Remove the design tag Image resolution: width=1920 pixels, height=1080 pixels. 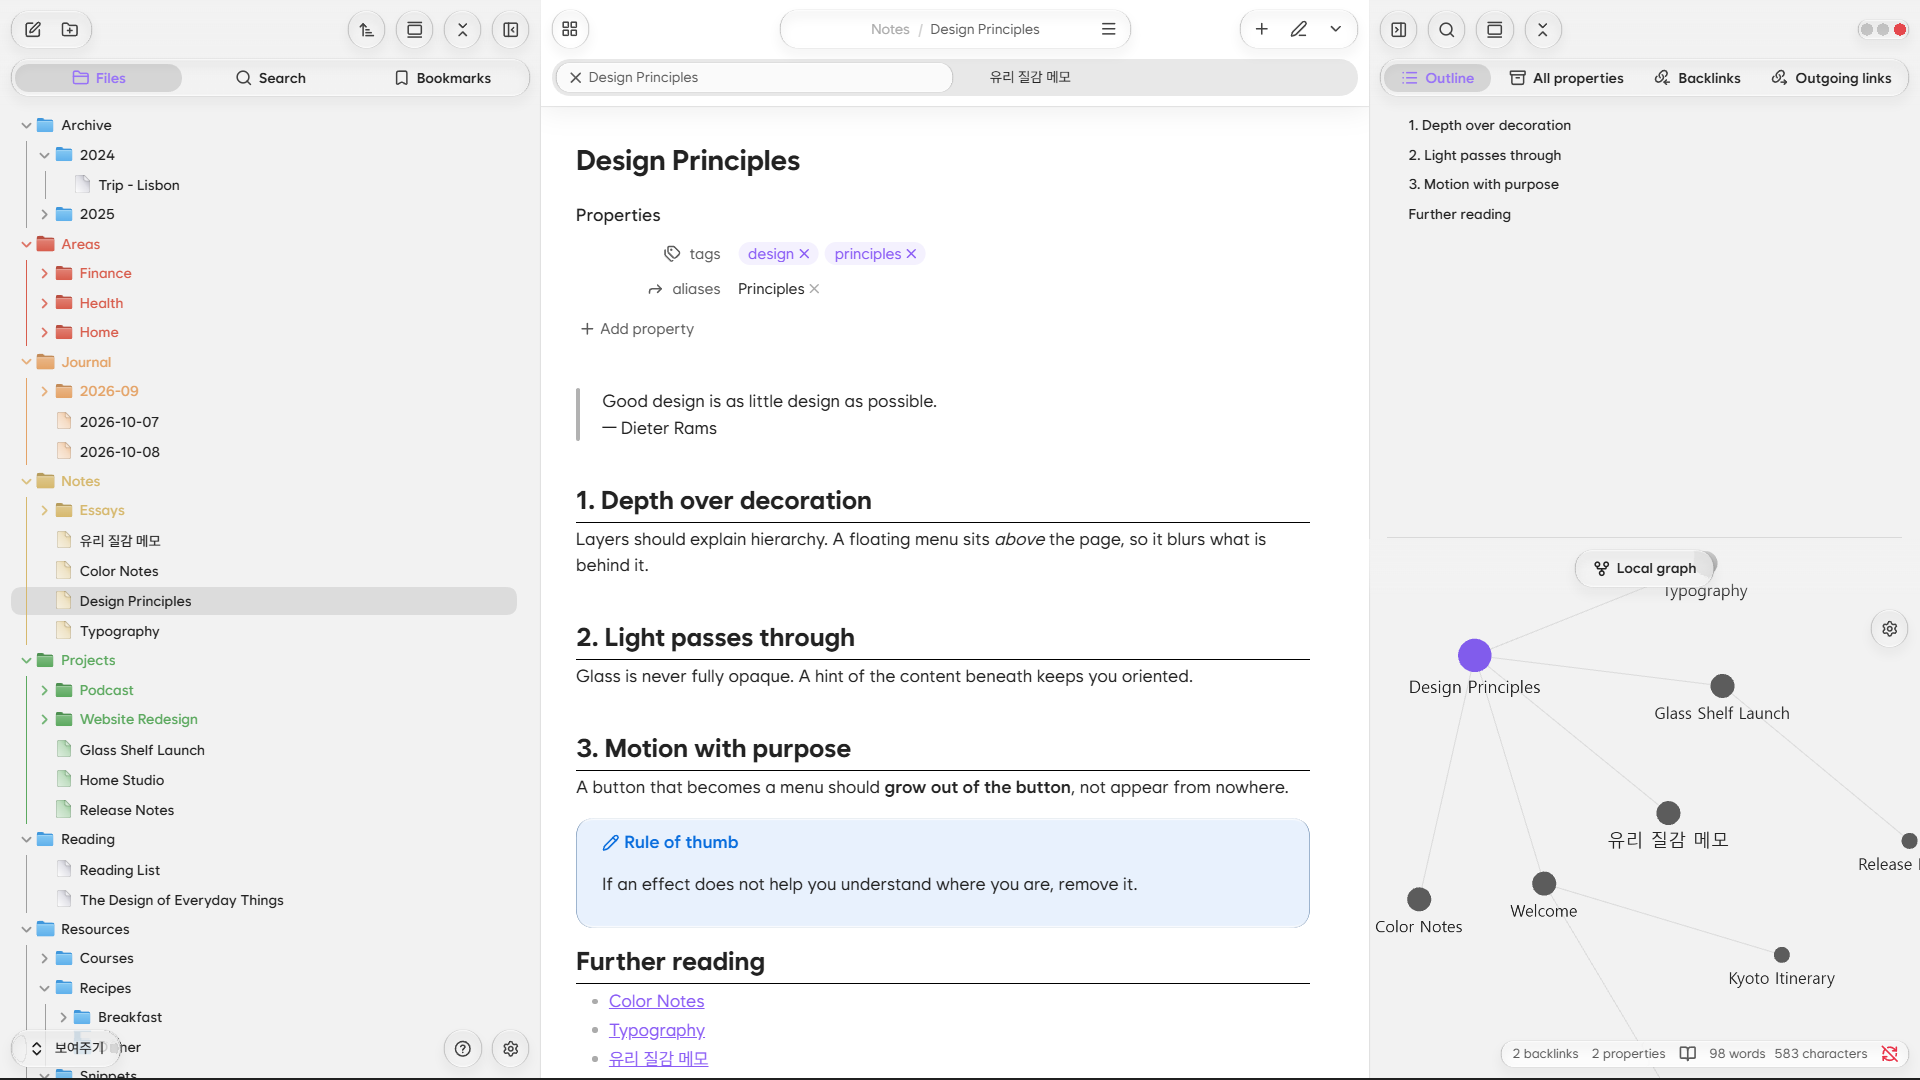[x=805, y=254]
